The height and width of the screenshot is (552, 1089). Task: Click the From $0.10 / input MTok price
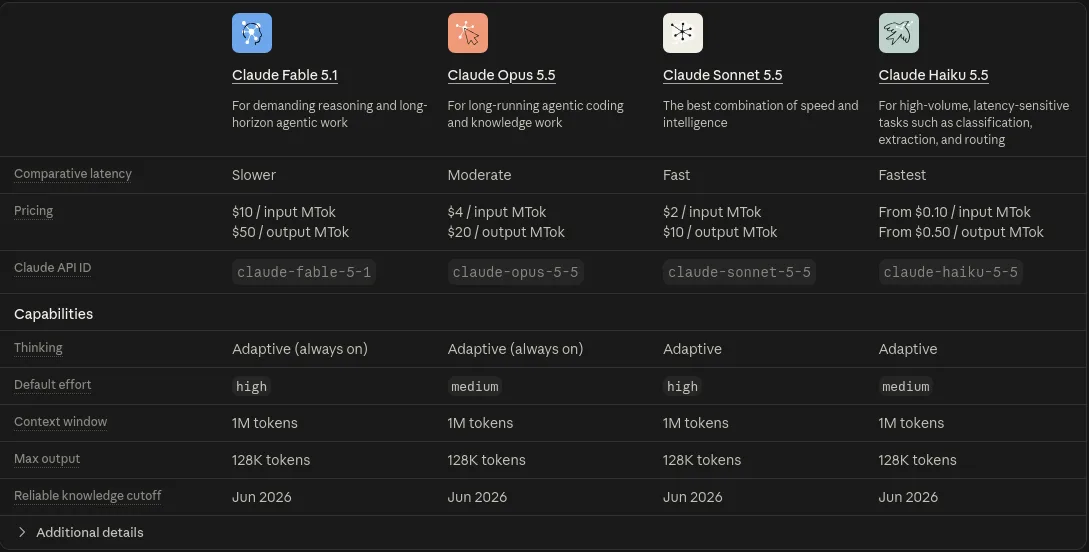(954, 212)
